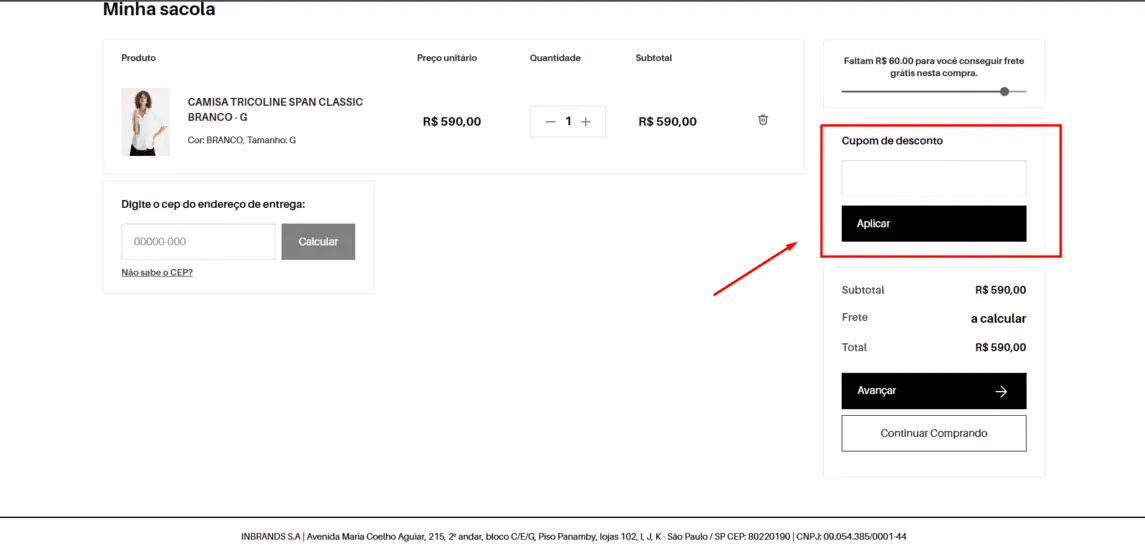Click the 'Frete' label in summary
1145x553 pixels.
click(854, 318)
